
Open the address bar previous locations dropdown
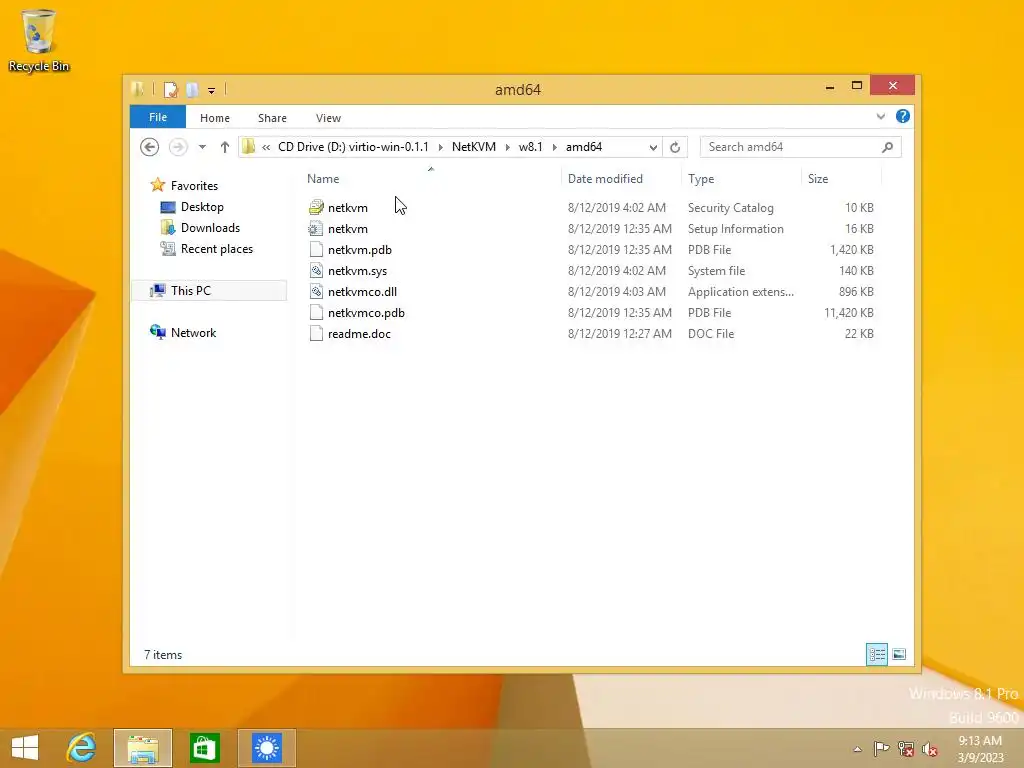[x=653, y=148]
